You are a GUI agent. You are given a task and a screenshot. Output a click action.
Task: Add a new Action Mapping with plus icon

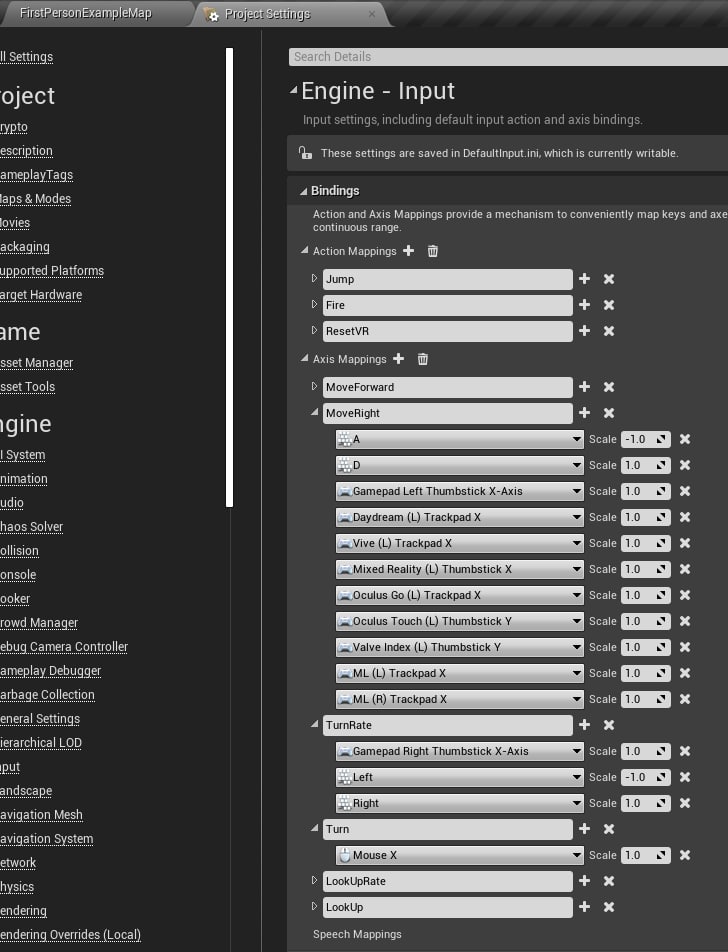click(409, 251)
